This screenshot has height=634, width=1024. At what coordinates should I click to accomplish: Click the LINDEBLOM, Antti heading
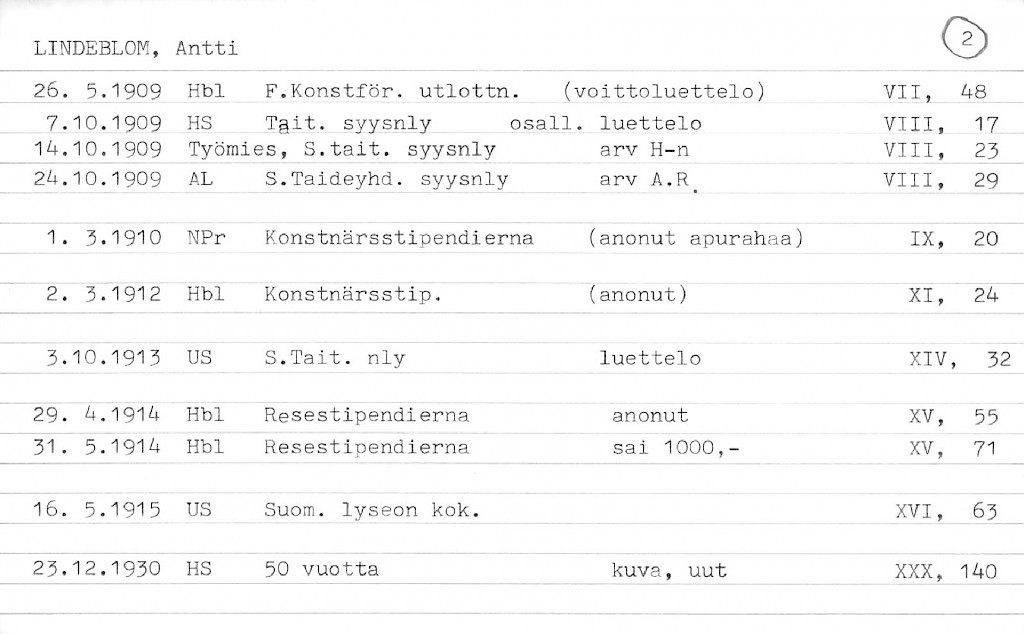click(135, 49)
